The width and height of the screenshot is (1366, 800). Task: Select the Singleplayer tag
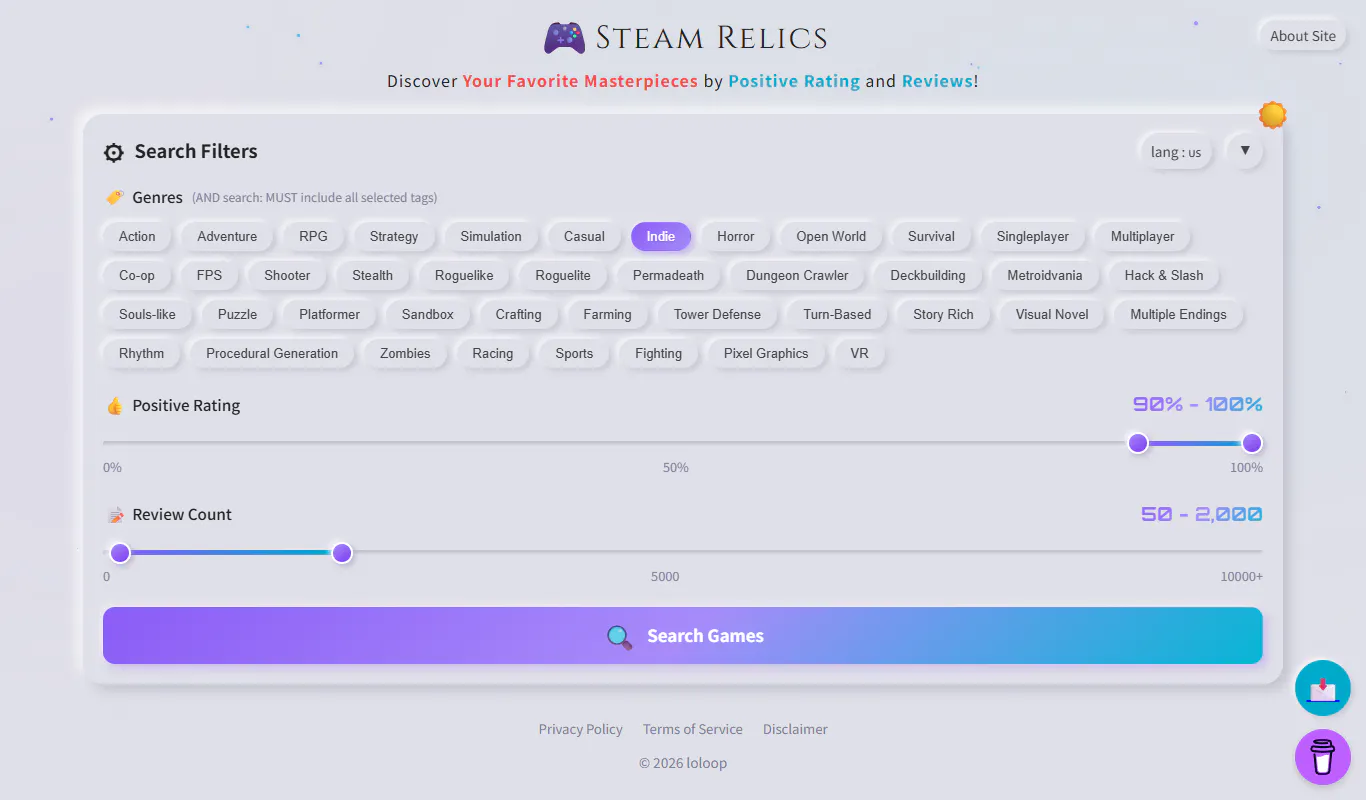1033,237
